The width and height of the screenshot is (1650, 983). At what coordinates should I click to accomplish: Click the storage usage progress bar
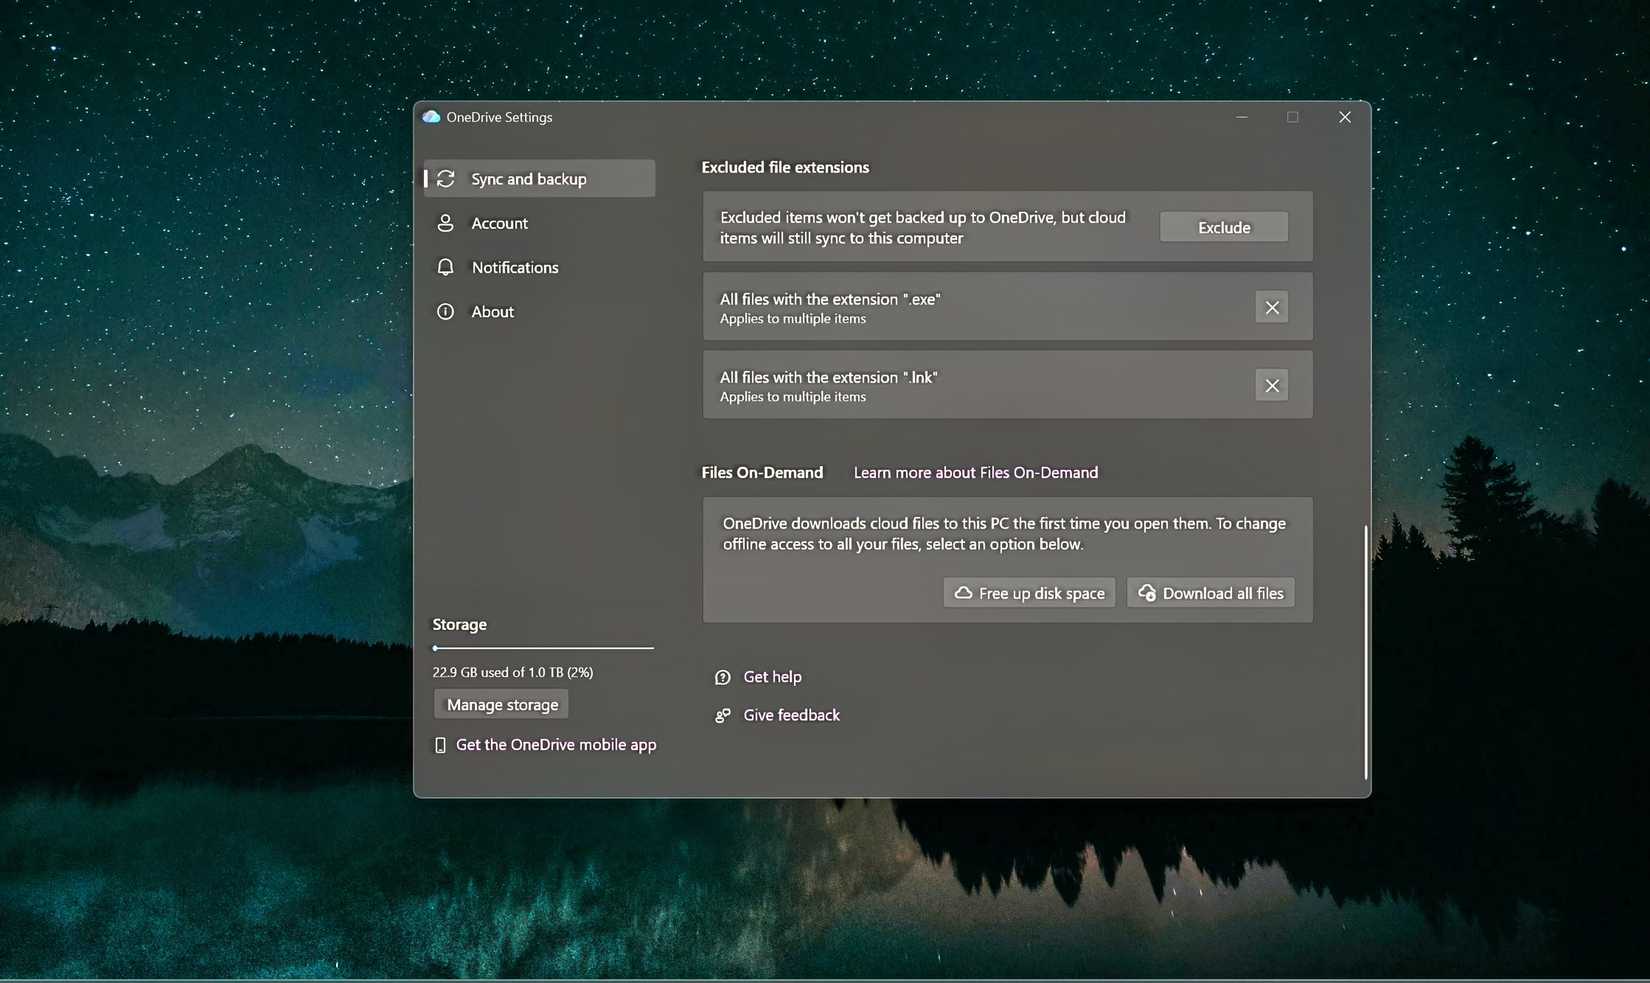point(543,648)
